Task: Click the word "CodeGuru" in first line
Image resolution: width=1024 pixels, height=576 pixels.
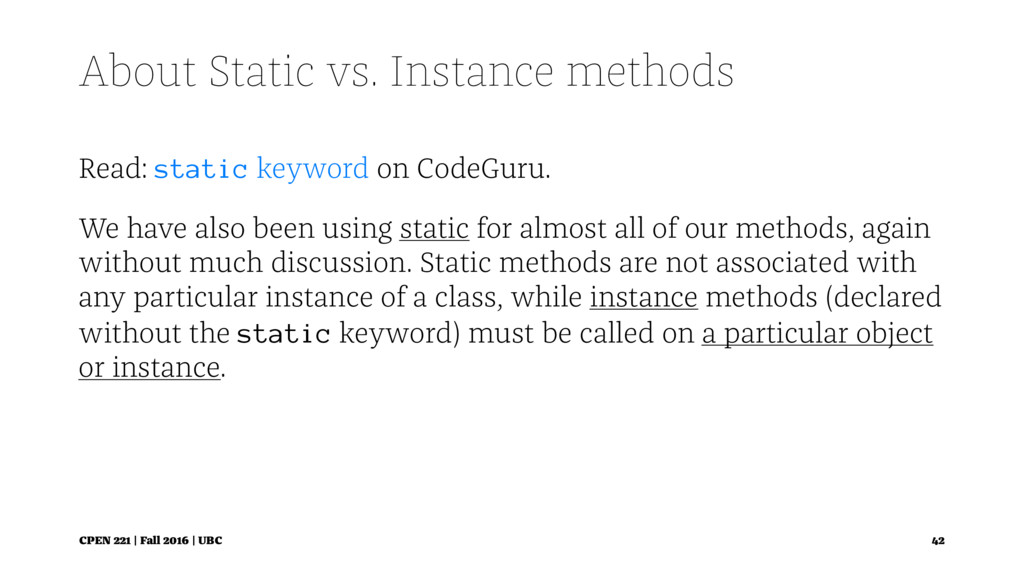Action: tap(481, 168)
